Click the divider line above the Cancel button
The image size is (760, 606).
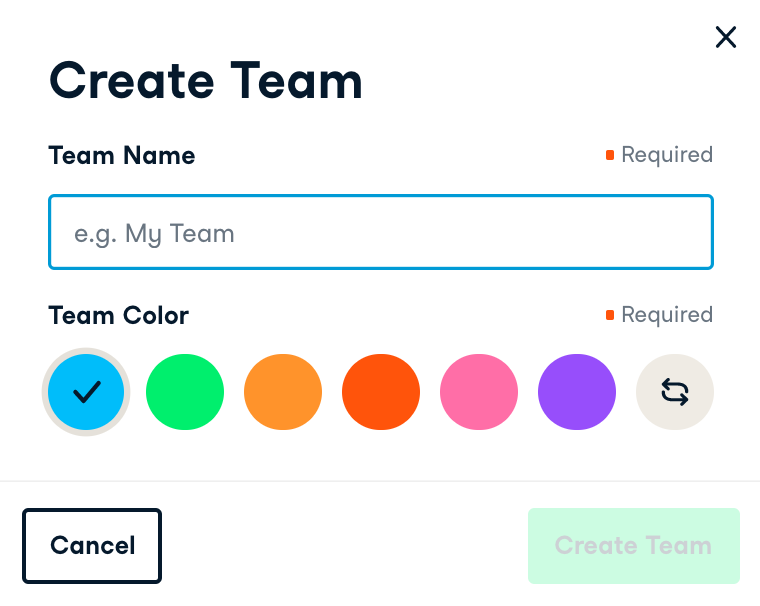[380, 481]
